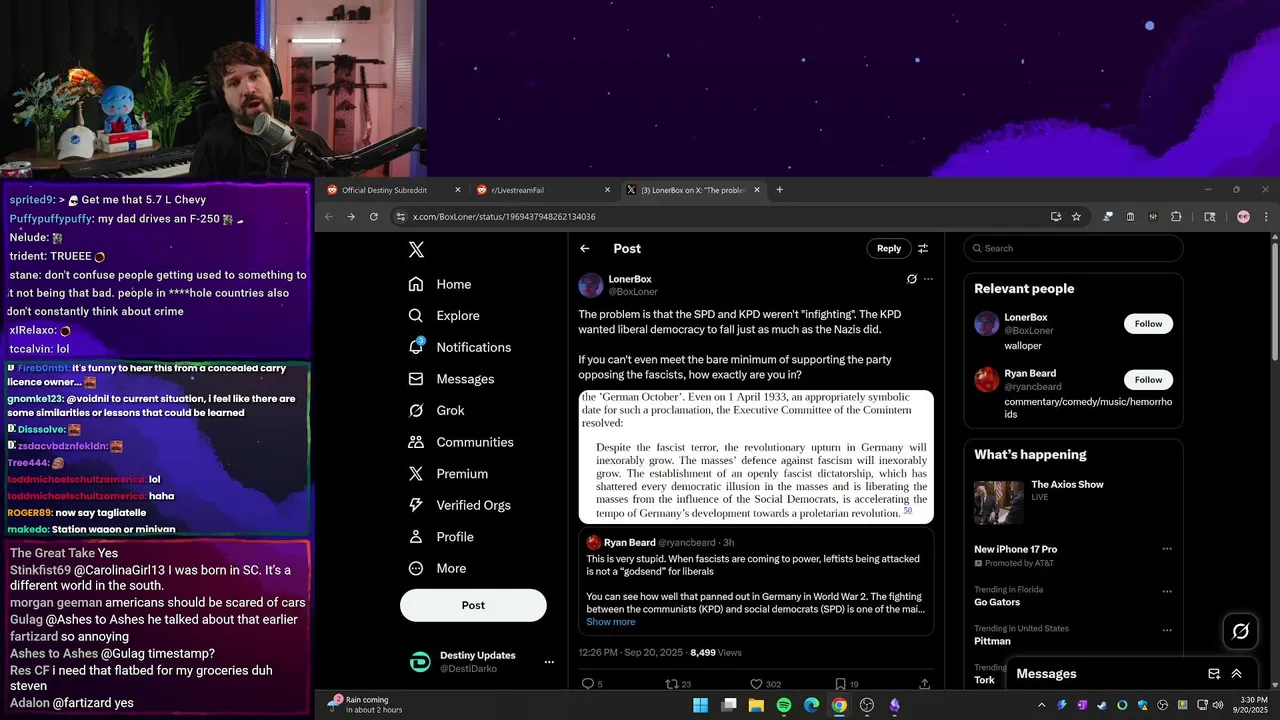Close the LonerBox on X tab
Image resolution: width=1280 pixels, height=720 pixels.
(757, 190)
